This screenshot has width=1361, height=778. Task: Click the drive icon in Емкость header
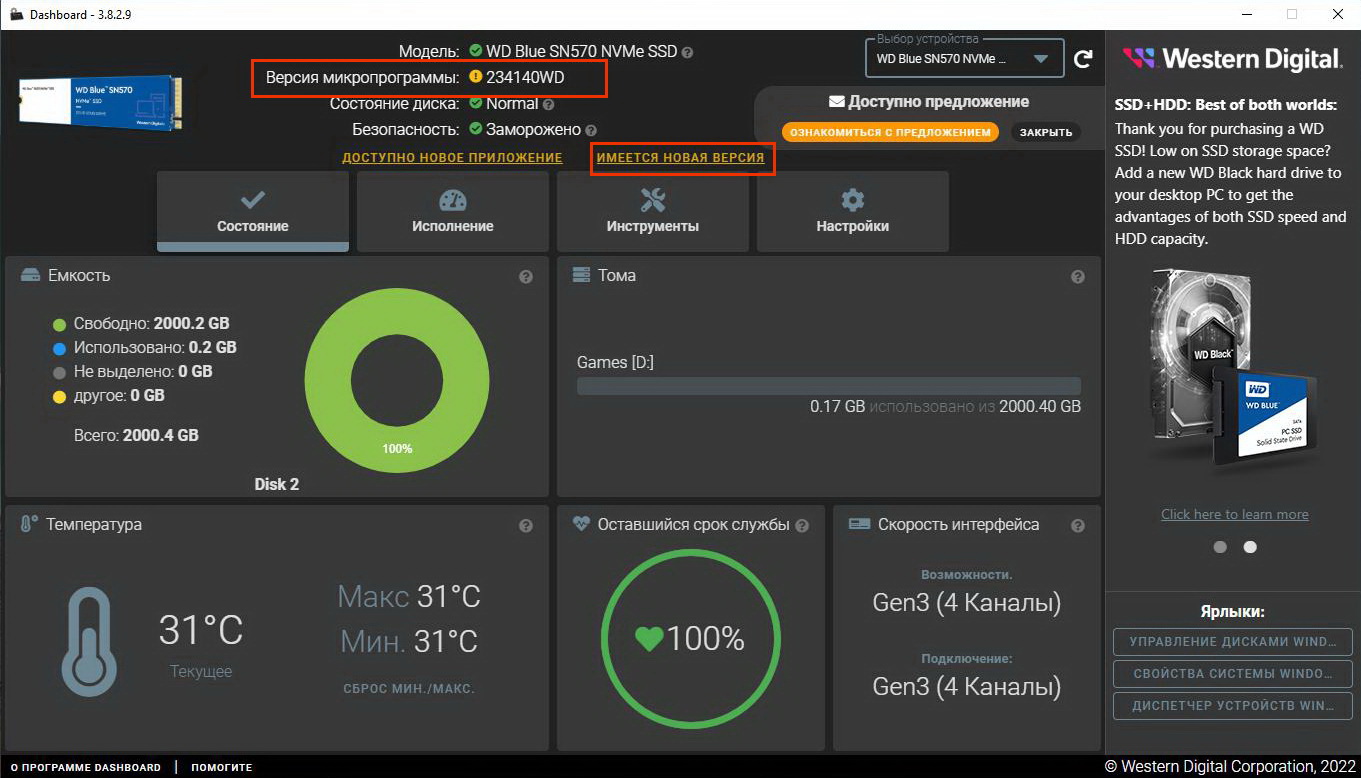(x=30, y=275)
